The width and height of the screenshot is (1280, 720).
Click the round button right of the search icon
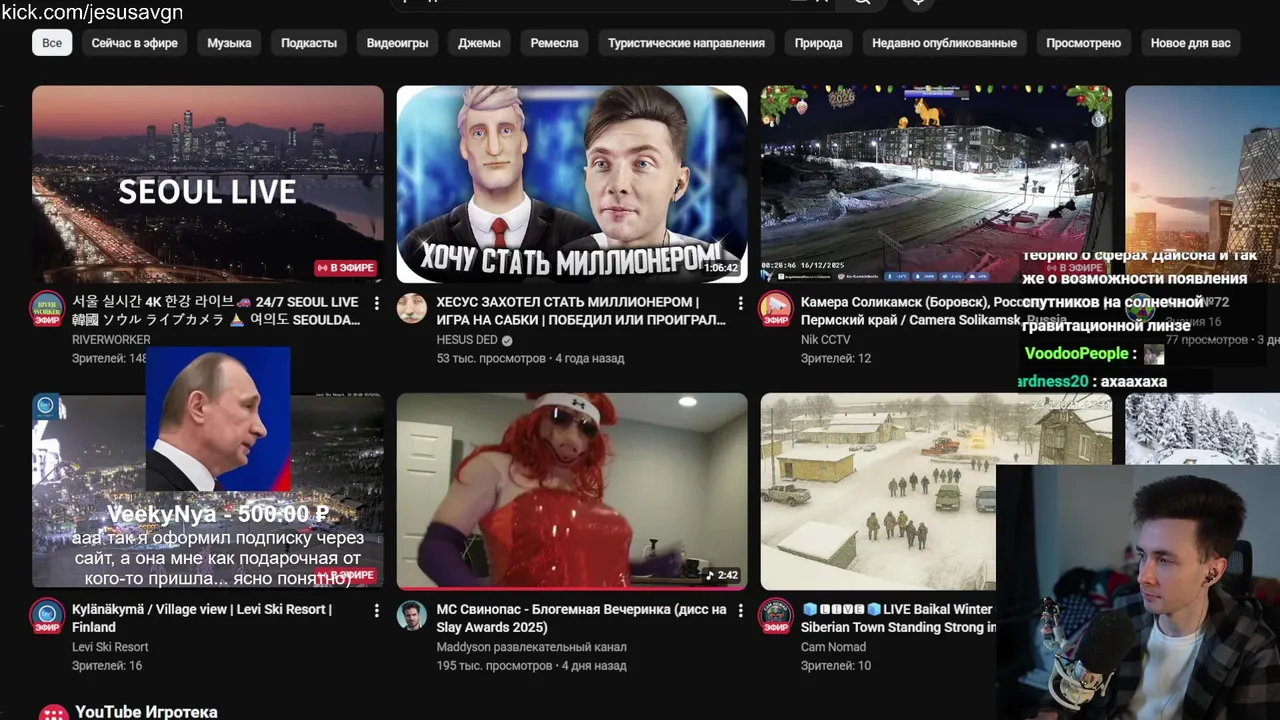point(919,3)
